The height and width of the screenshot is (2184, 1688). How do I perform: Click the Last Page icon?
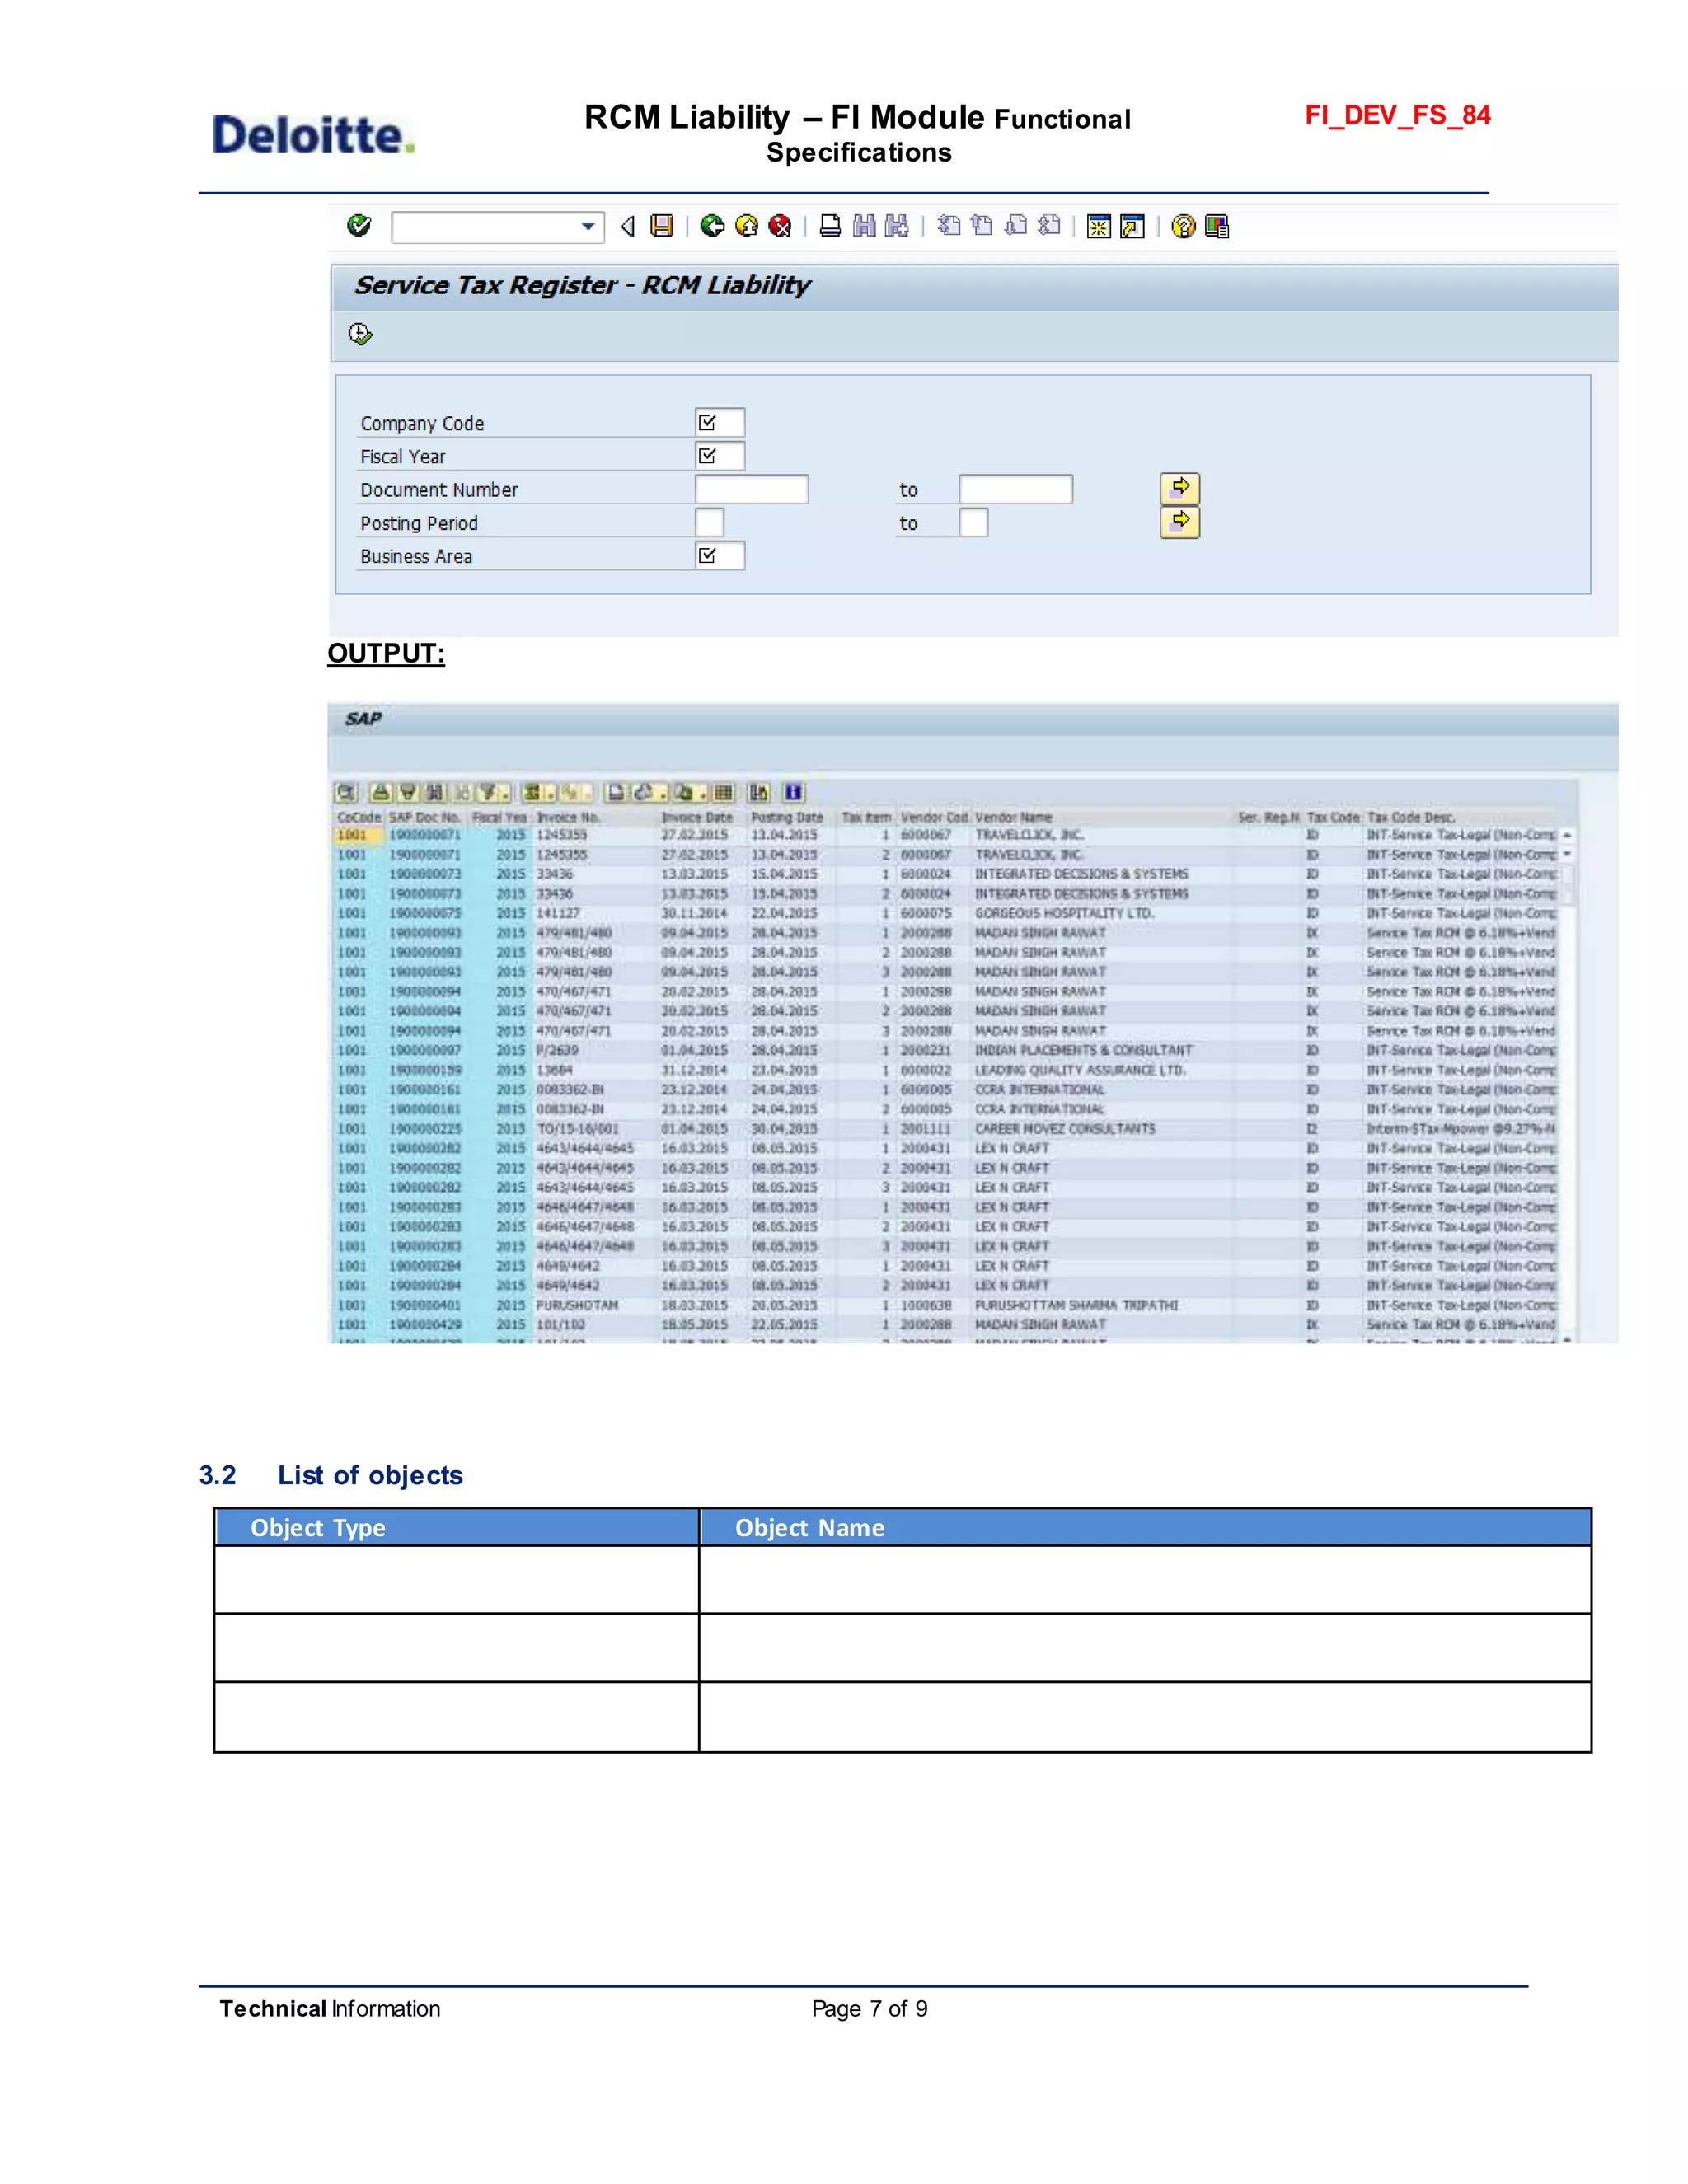(1049, 226)
